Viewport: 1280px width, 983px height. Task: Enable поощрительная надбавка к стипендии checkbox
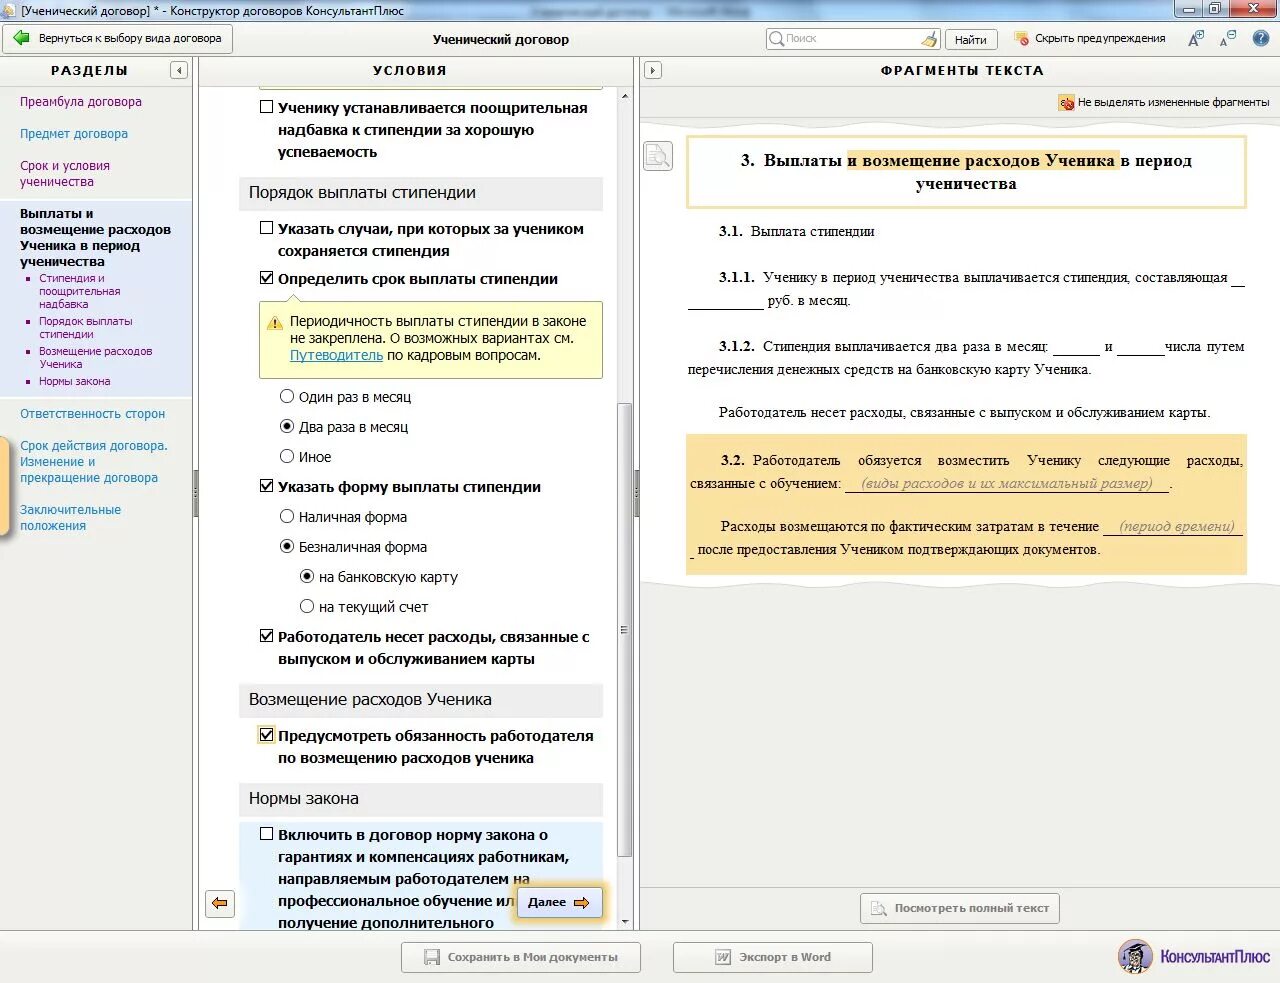(267, 107)
